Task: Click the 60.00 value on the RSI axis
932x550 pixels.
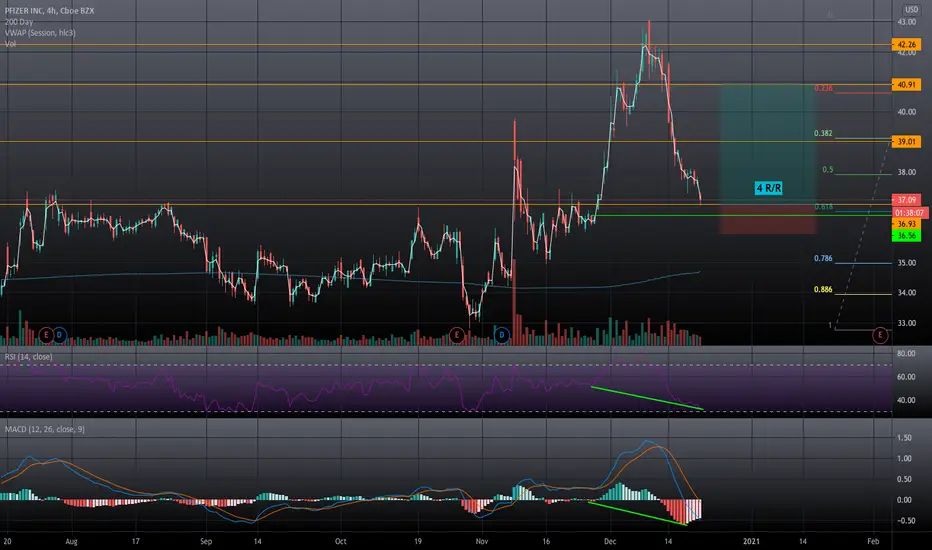Action: click(906, 376)
